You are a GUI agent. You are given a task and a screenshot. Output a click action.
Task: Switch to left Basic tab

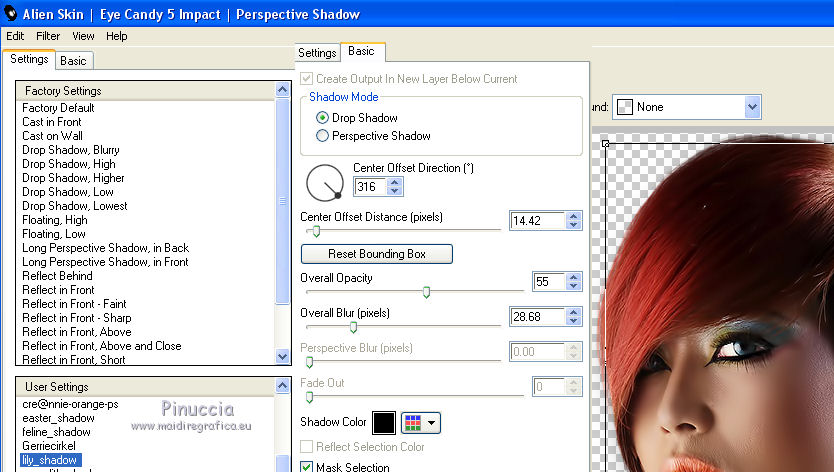tap(73, 61)
